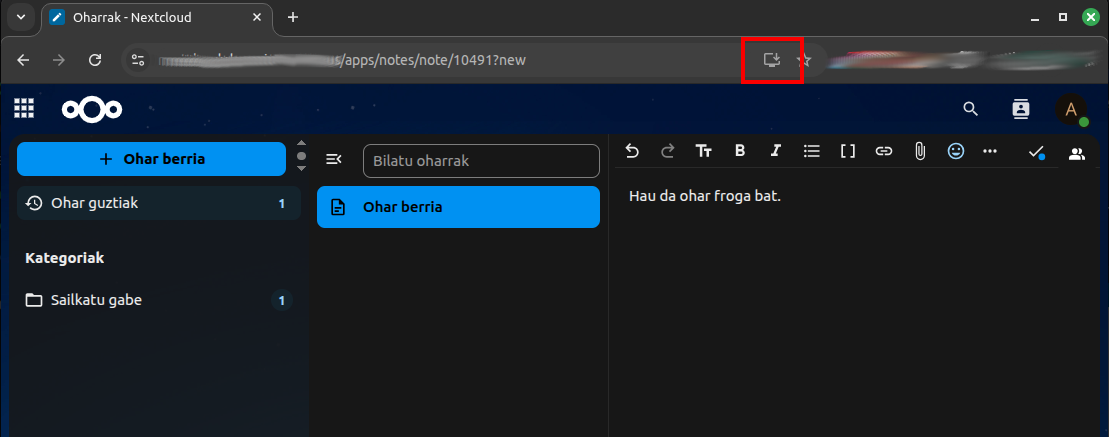
Task: Open the Sailkatu gabe category
Action: coord(151,300)
